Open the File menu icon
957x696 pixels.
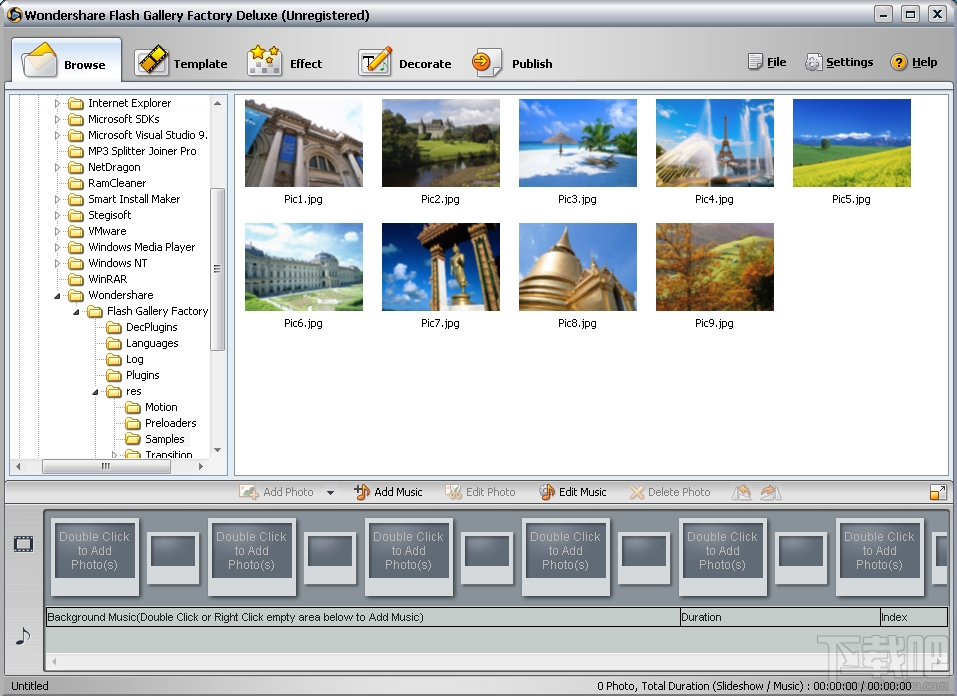755,63
